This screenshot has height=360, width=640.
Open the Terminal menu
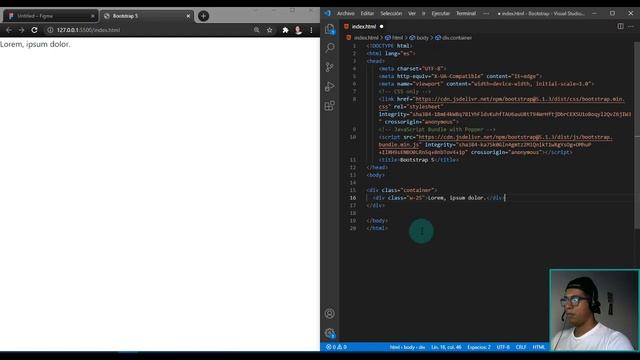click(466, 13)
